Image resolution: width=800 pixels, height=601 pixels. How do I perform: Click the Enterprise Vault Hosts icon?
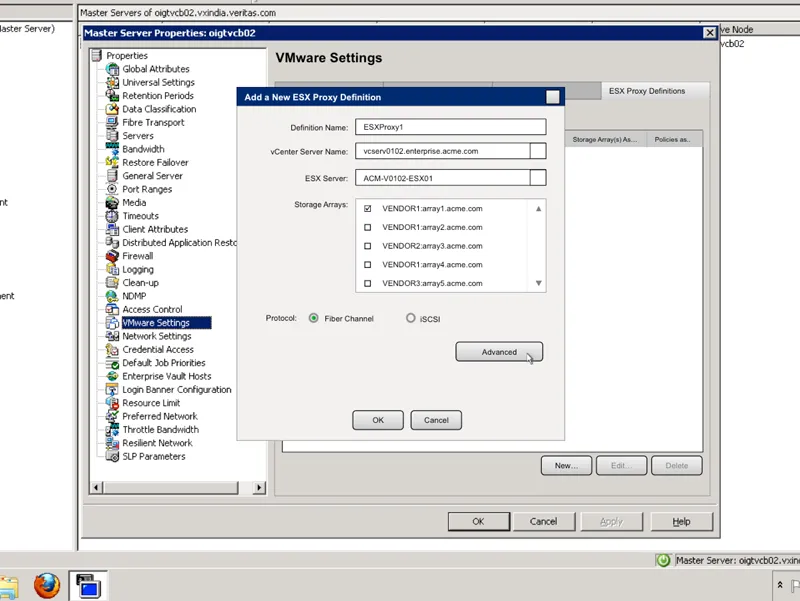click(x=112, y=376)
